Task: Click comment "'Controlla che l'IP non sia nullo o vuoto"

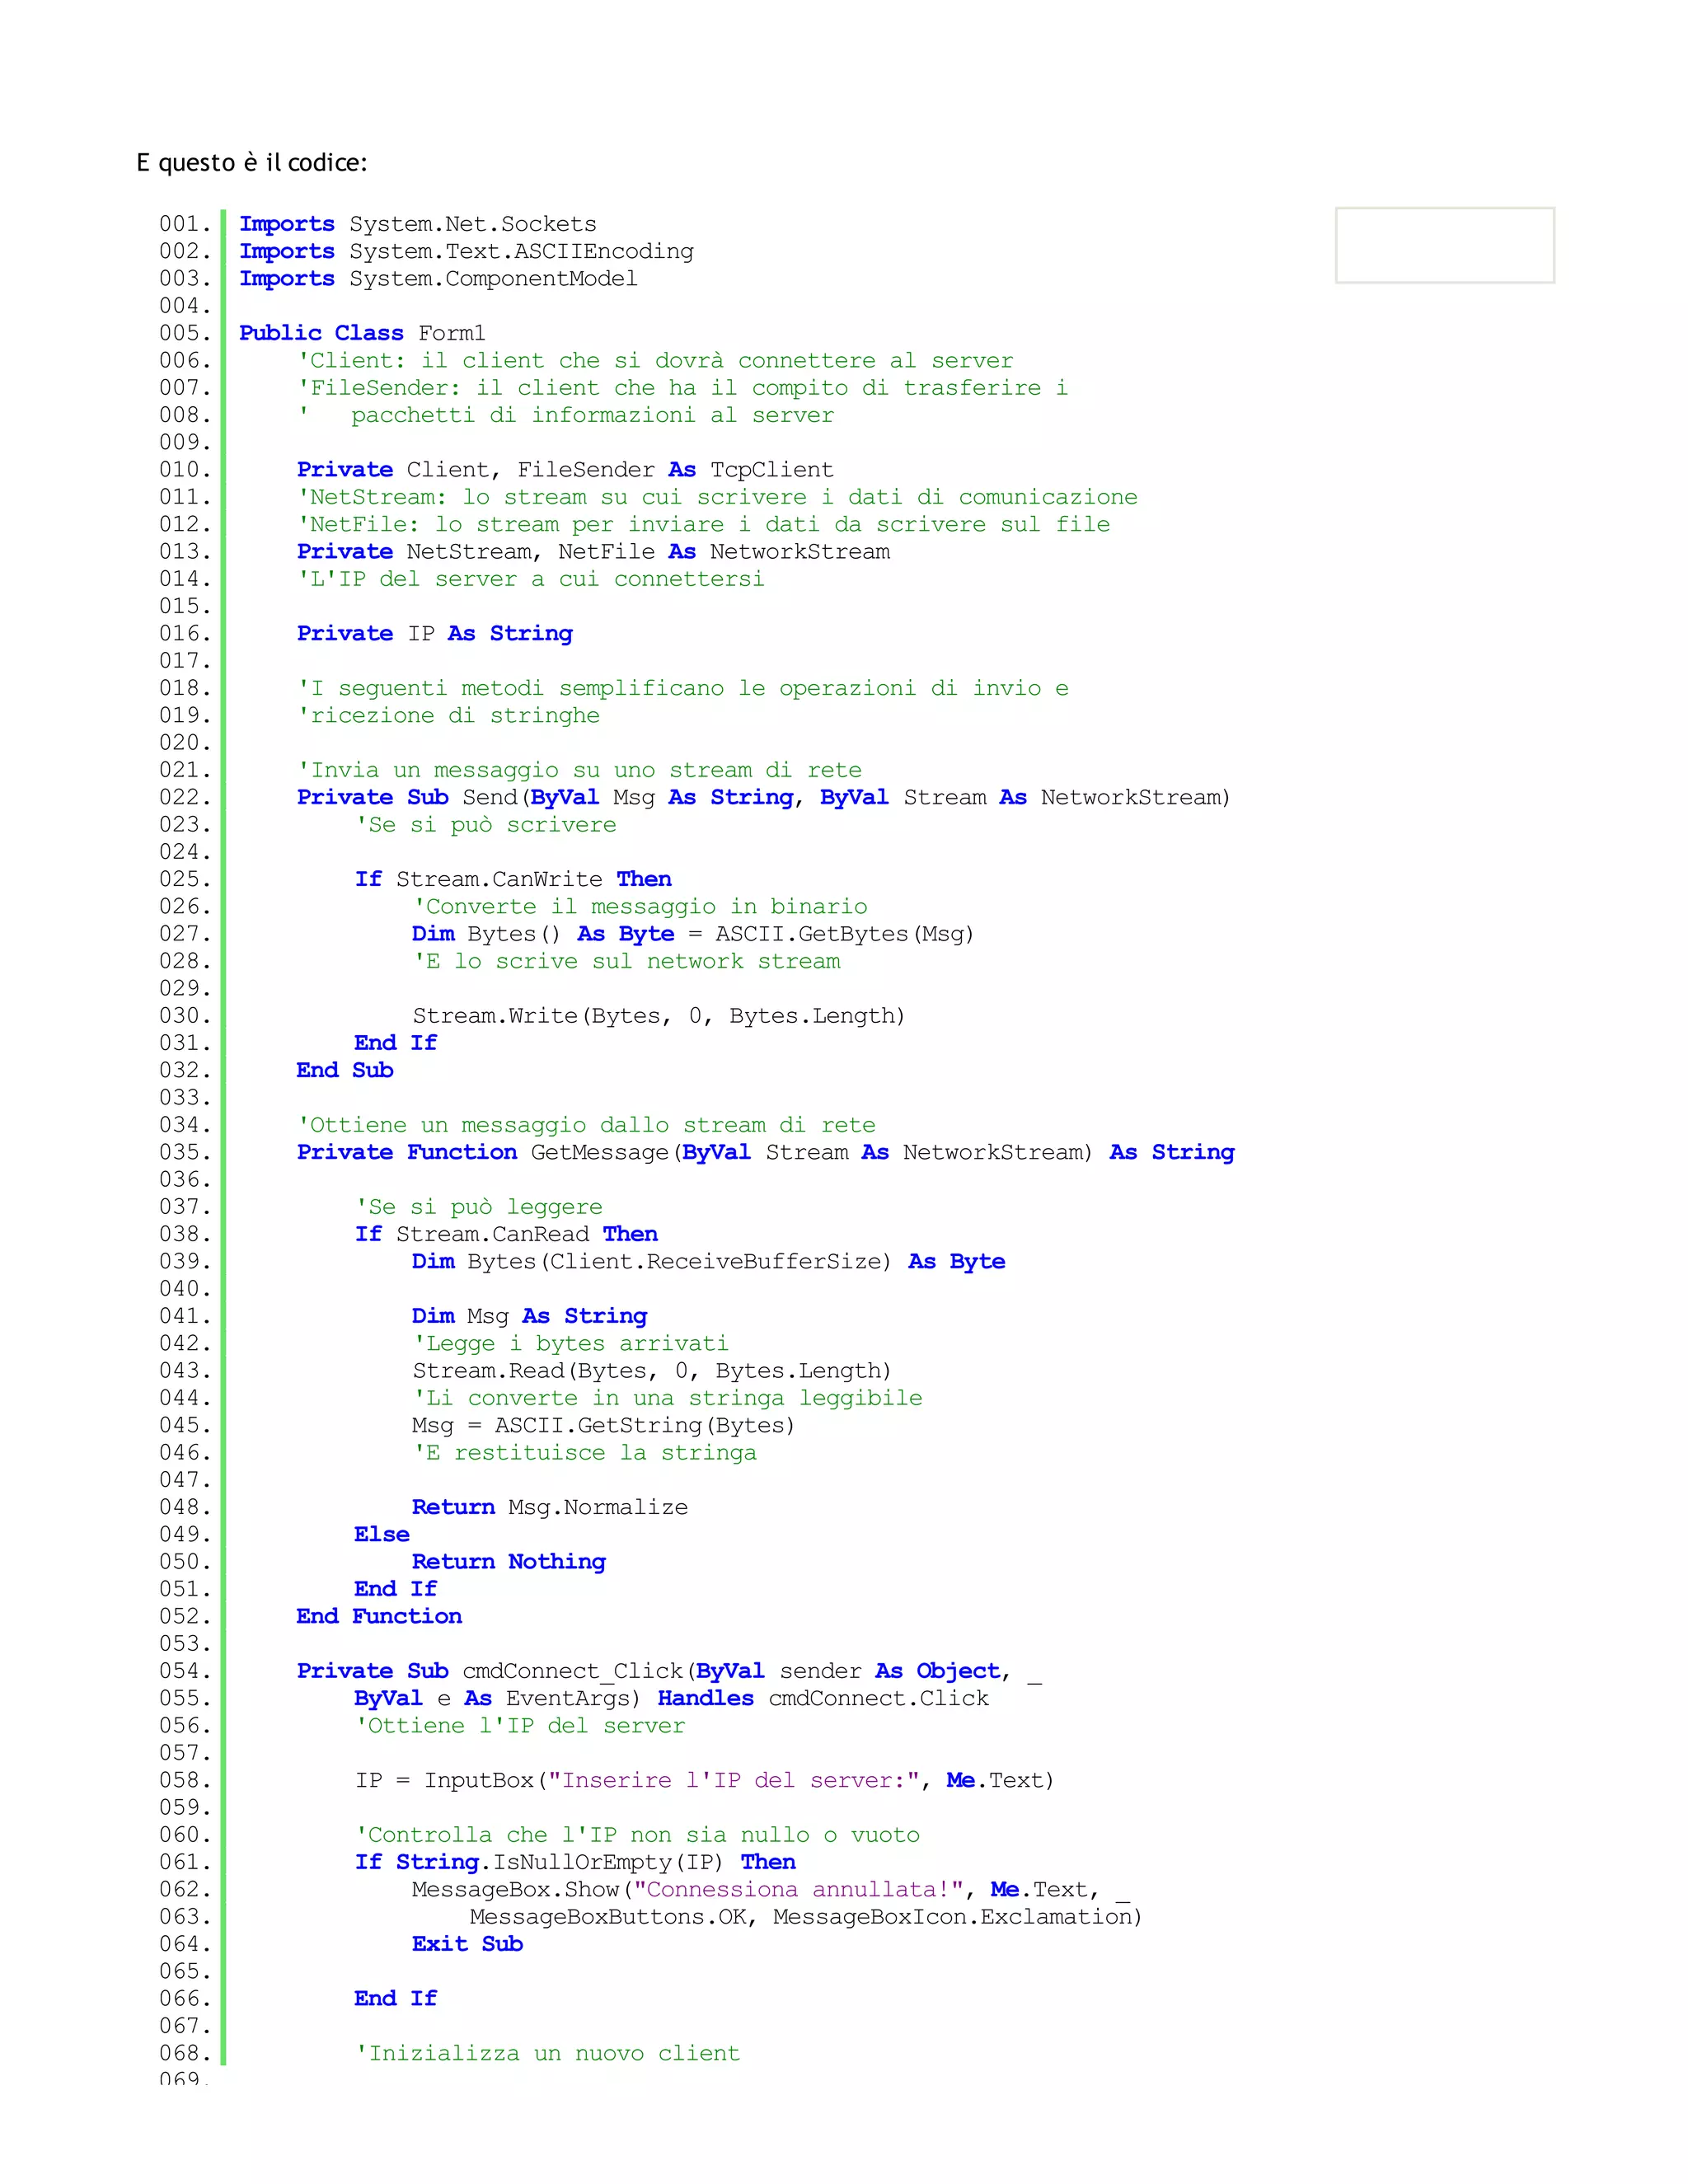Action: 637,1835
